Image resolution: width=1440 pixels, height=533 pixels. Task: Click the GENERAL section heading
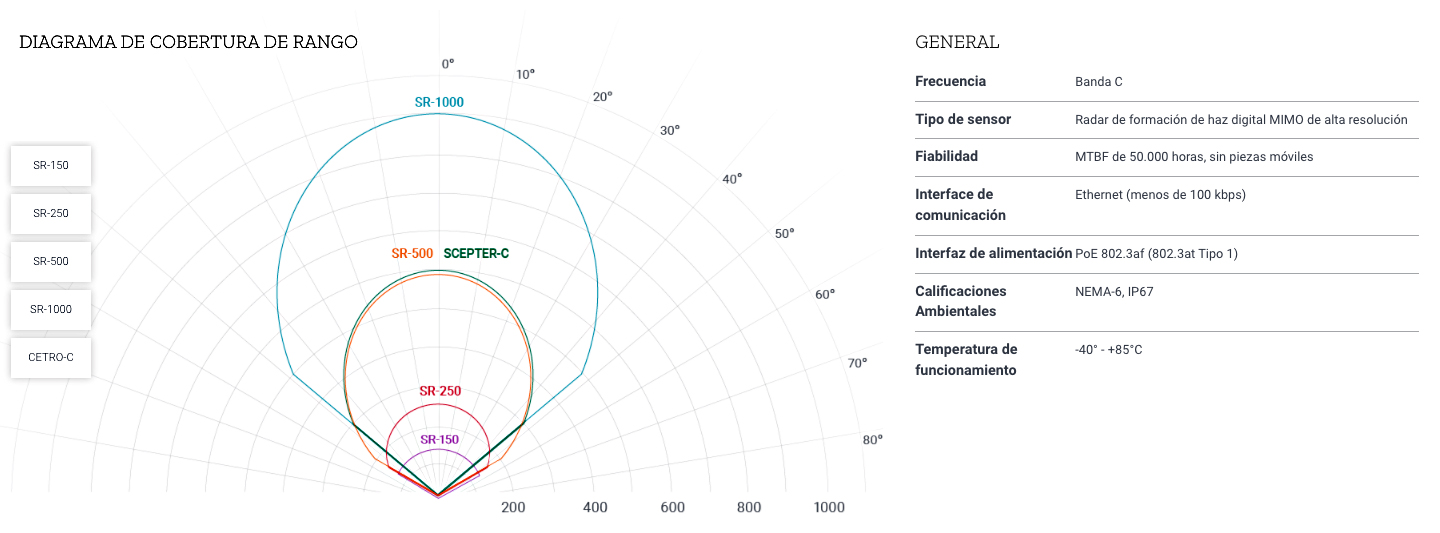957,42
